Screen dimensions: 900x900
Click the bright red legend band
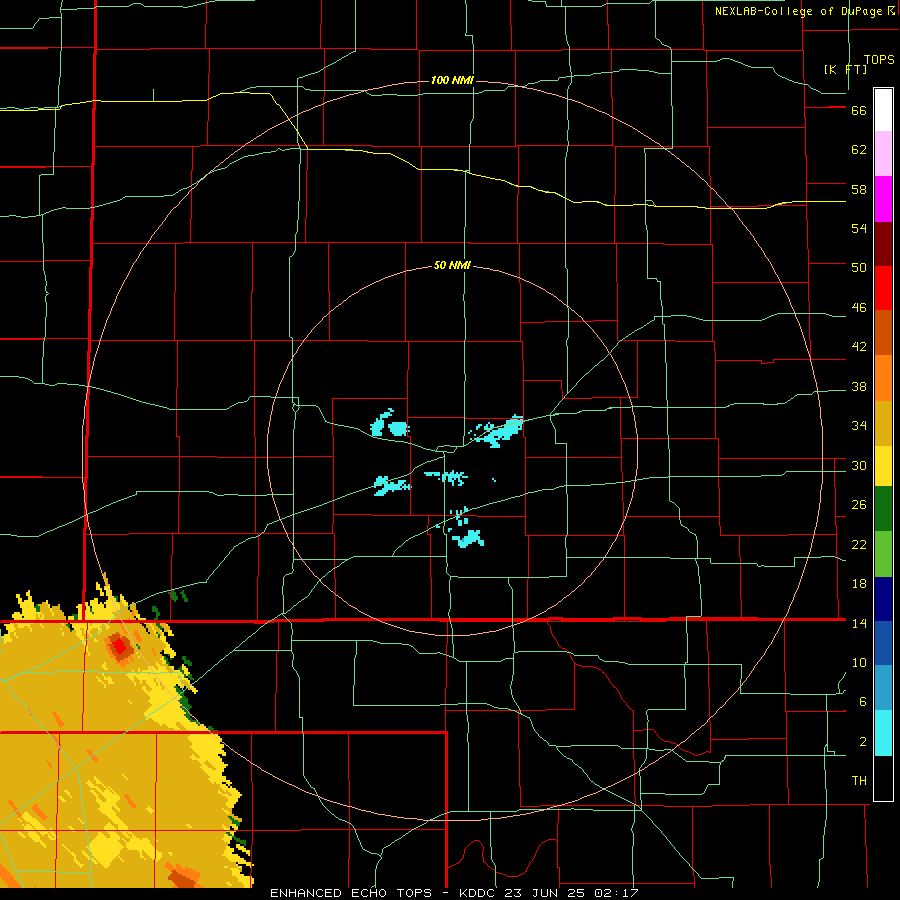[x=883, y=289]
